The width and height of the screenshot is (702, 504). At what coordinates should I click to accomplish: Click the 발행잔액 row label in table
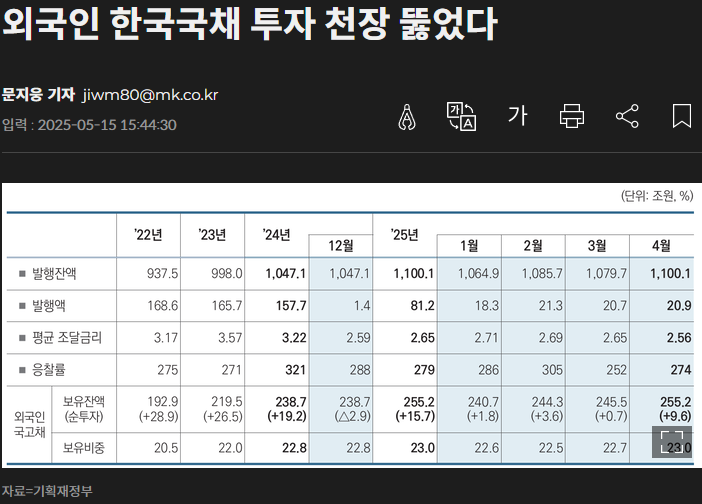tap(61, 273)
